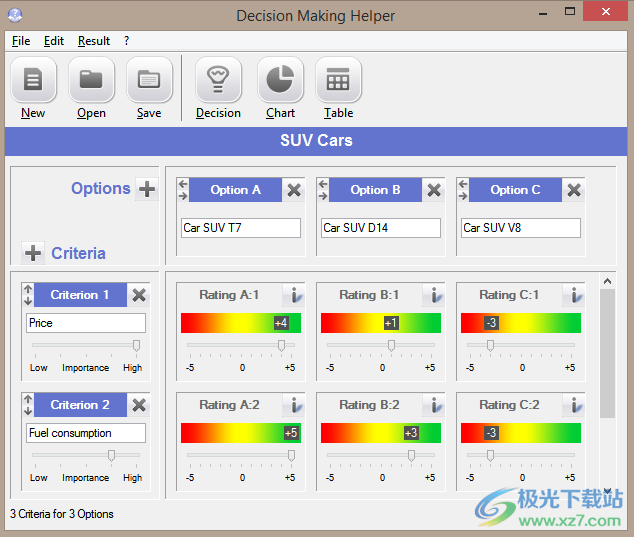Delete Criterion 2 with its X icon
634x537 pixels.
click(x=139, y=405)
